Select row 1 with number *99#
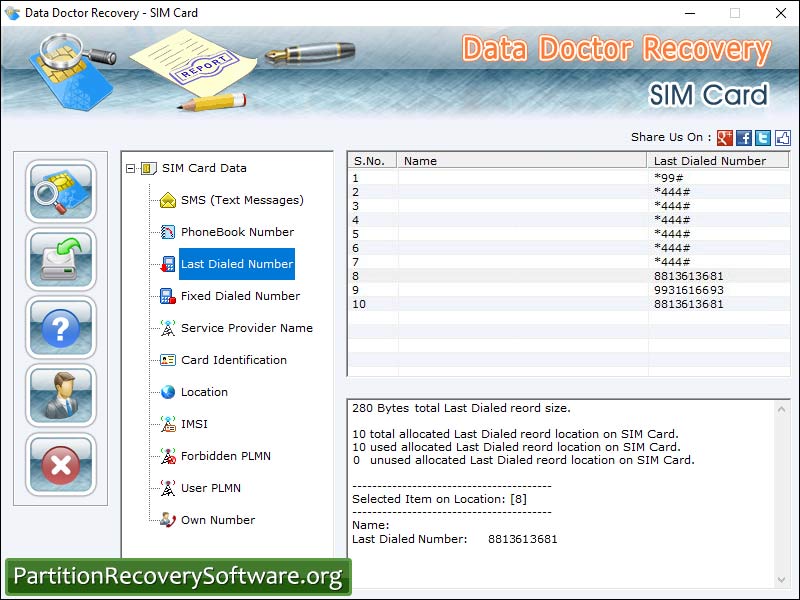800x600 pixels. point(569,178)
